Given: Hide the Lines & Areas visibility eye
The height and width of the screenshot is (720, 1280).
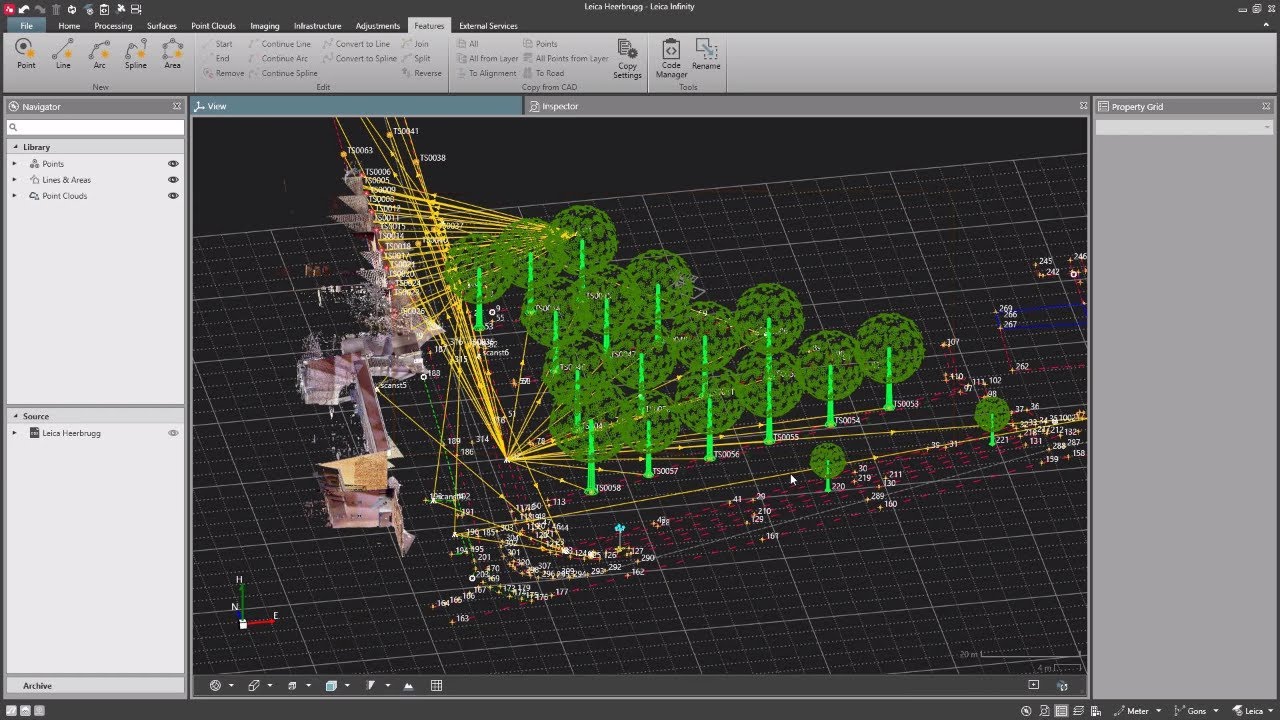Looking at the screenshot, I should click(173, 180).
